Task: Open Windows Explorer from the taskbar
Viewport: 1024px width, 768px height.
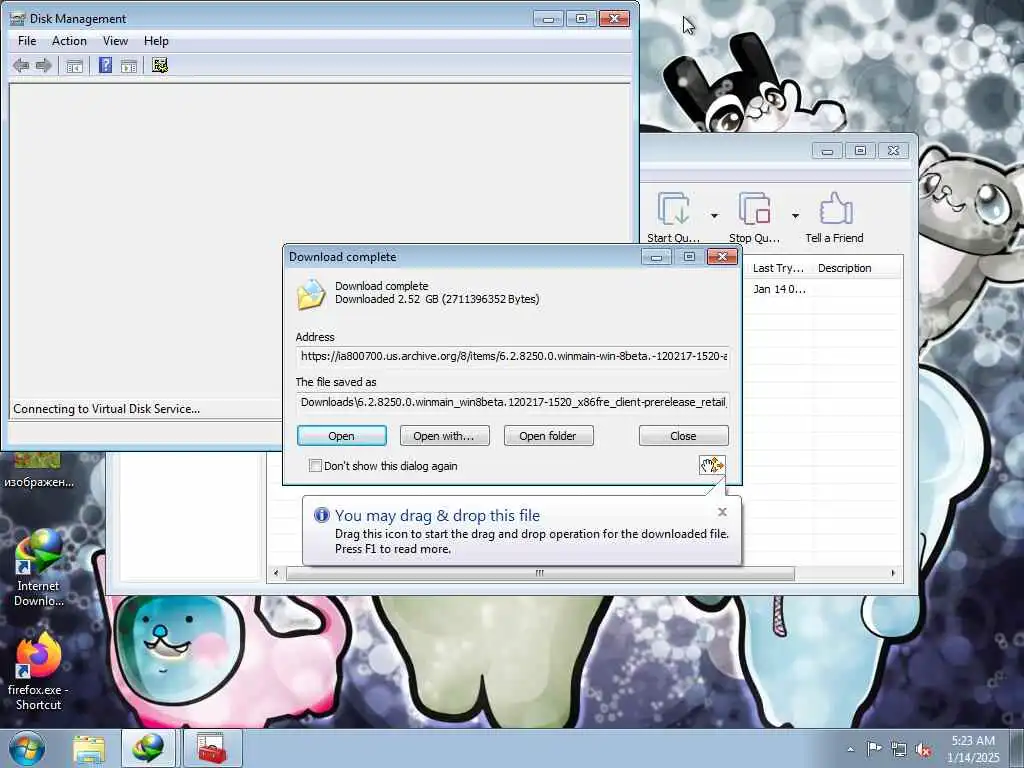Action: coord(89,749)
